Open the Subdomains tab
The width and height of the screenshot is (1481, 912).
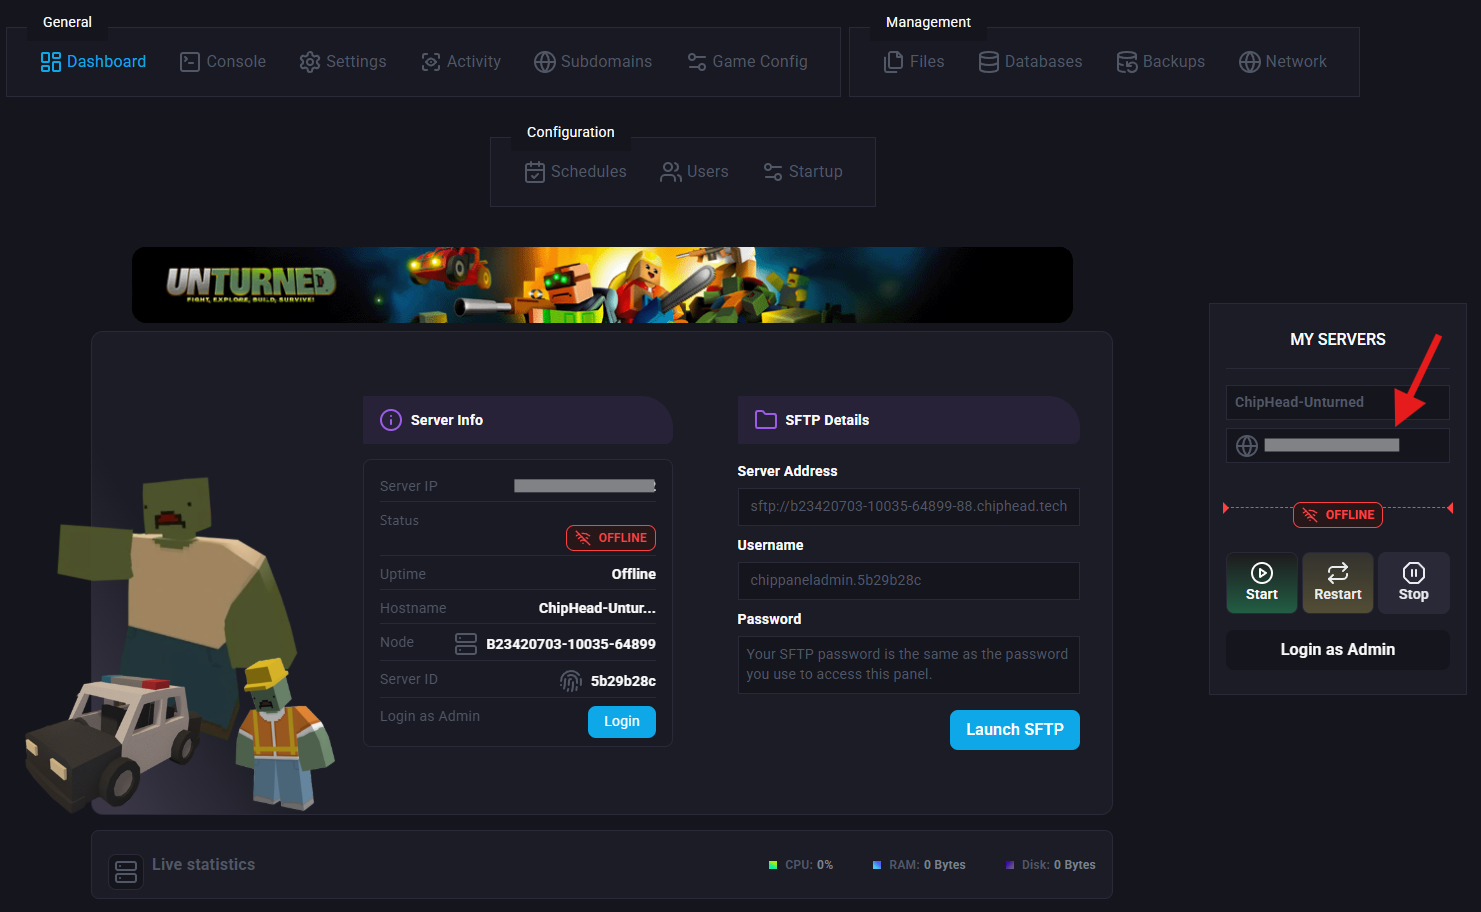[x=593, y=62]
